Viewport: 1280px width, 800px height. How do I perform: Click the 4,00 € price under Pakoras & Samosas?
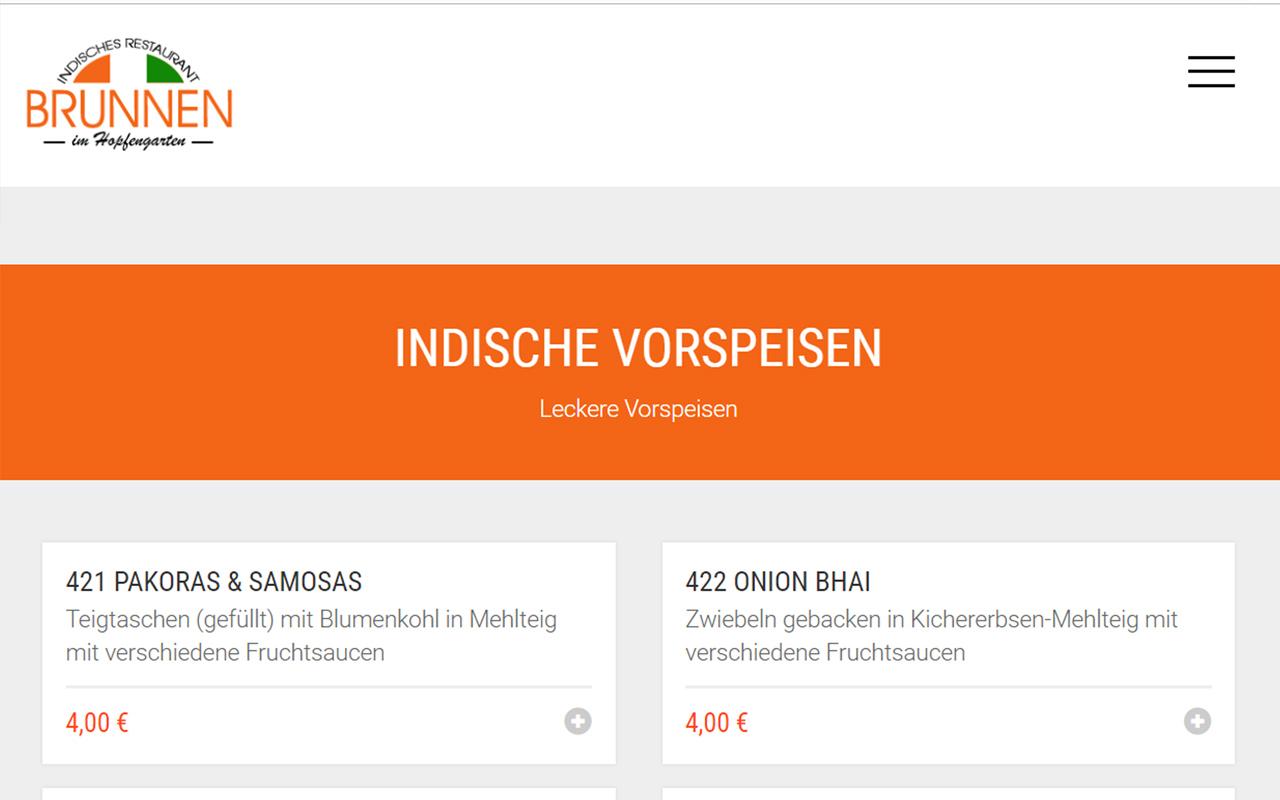97,722
